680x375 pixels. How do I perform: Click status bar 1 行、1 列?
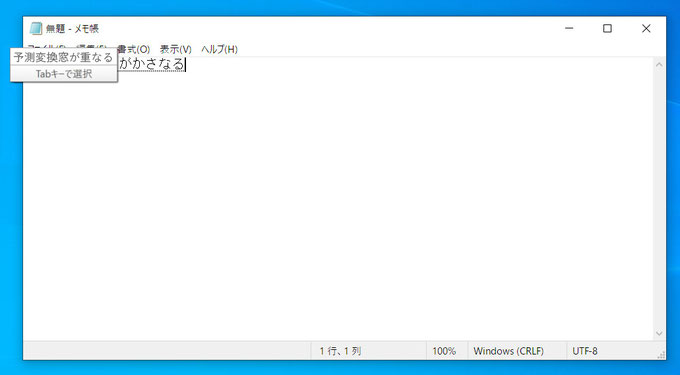340,351
